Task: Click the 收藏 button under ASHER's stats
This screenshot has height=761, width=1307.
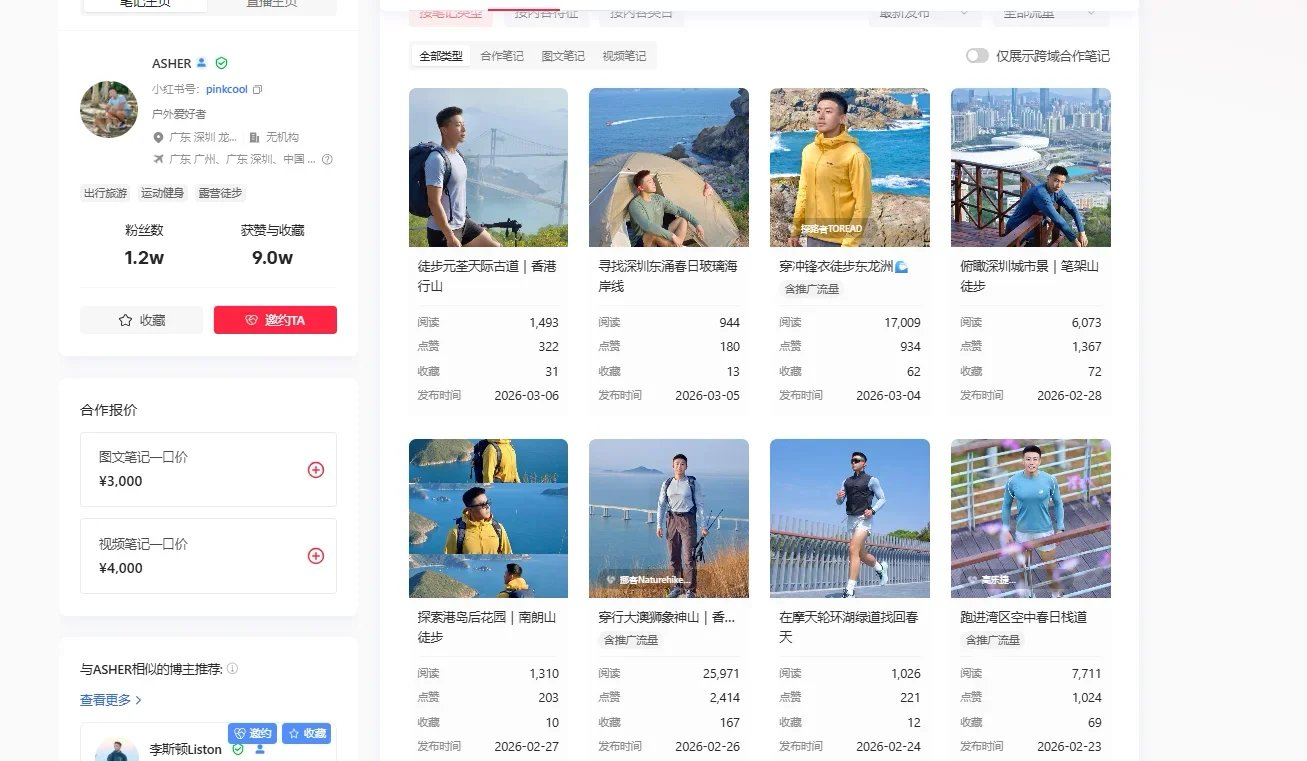Action: [141, 320]
